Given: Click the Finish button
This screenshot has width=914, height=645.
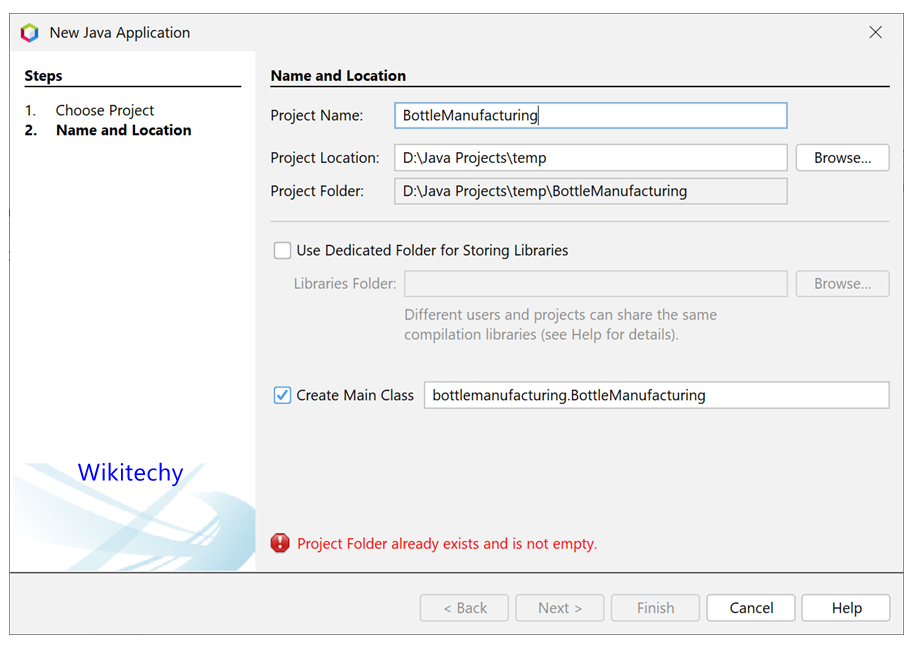Looking at the screenshot, I should click(x=655, y=608).
